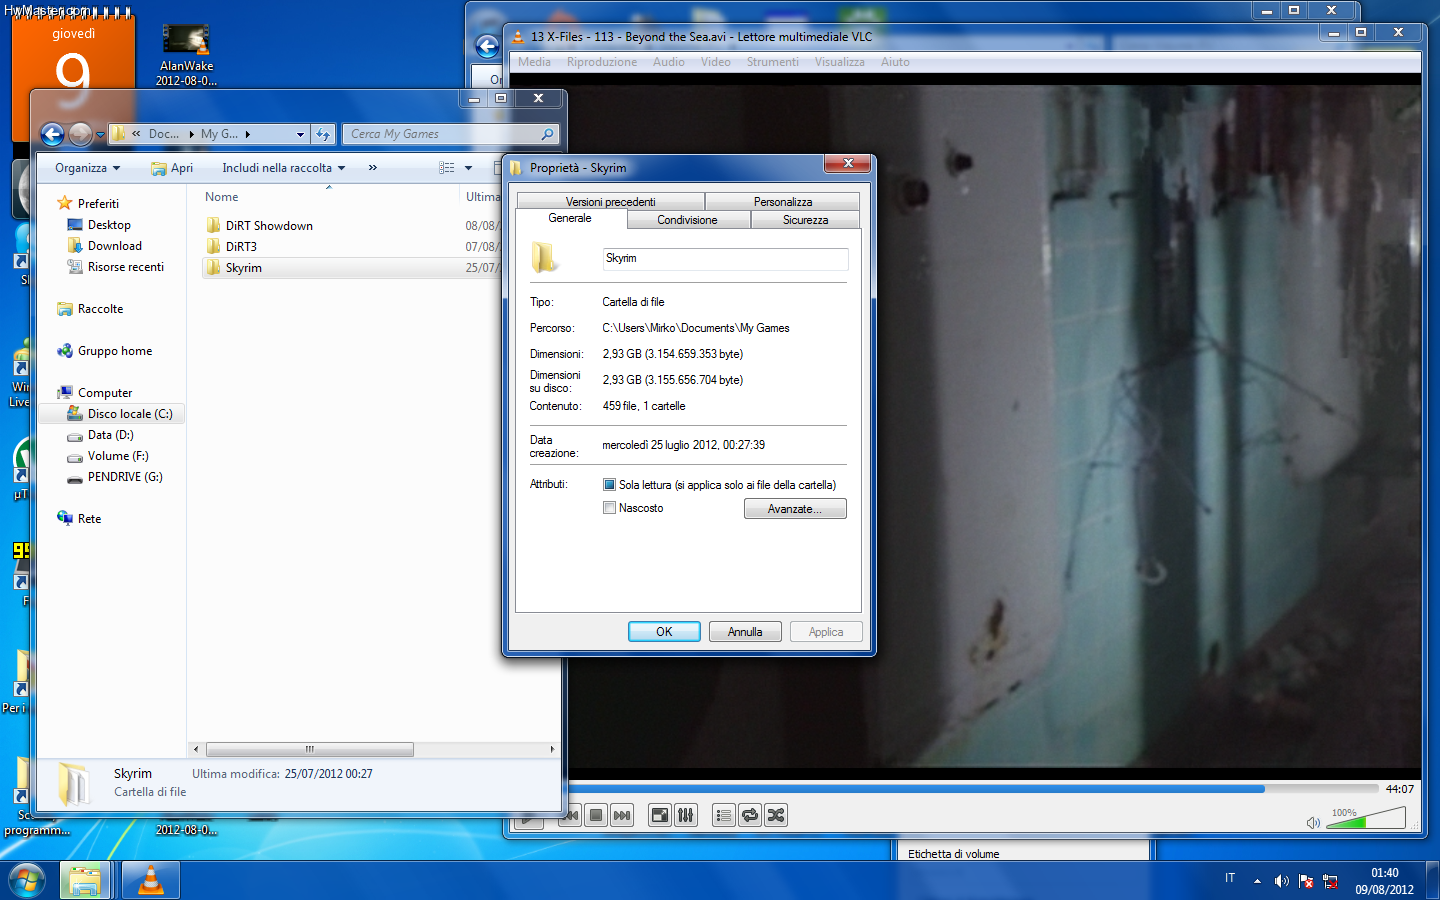Change Explorer view mode icon
The image size is (1440, 900).
click(447, 168)
